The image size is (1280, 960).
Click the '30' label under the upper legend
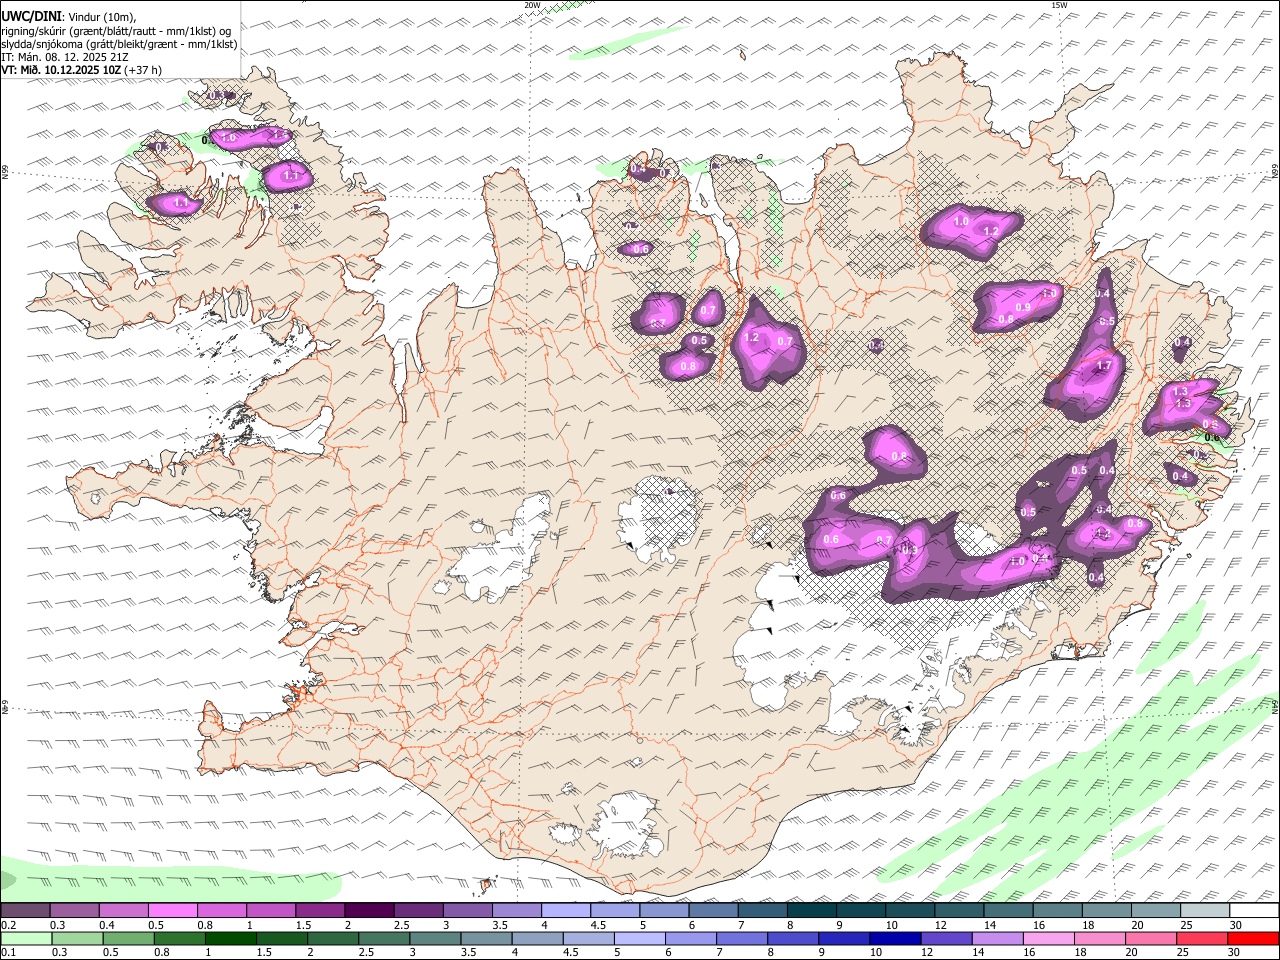click(x=1236, y=925)
